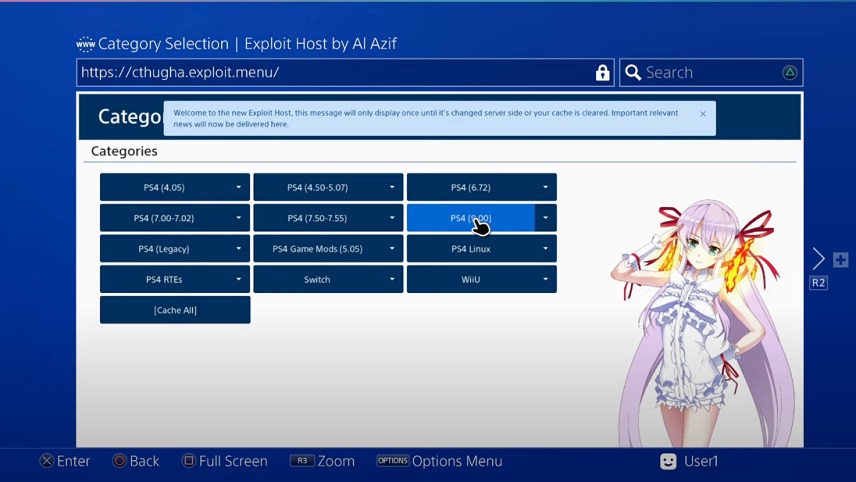The height and width of the screenshot is (482, 856).
Task: Click the Full Screen label
Action: pyautogui.click(x=233, y=461)
